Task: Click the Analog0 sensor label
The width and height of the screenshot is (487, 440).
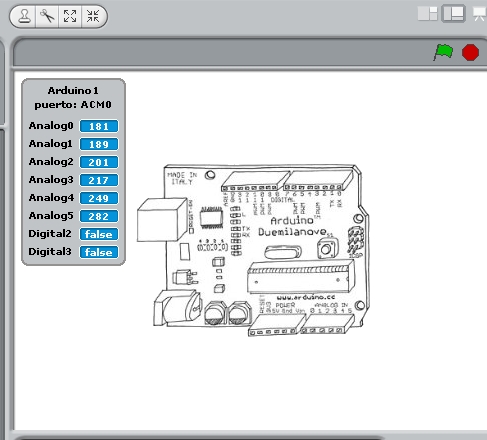Action: (51, 126)
